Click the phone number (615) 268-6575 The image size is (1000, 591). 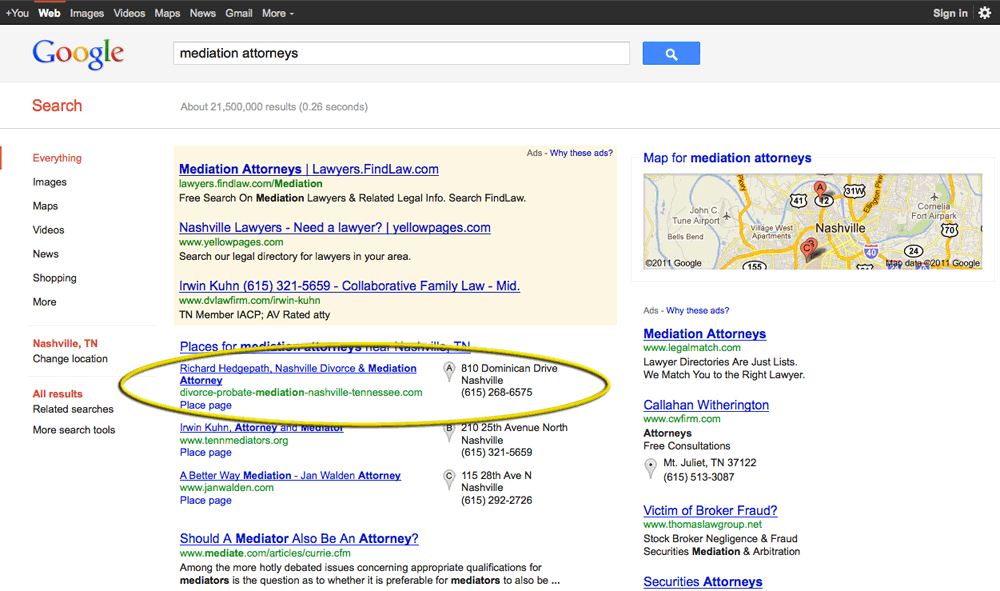pyautogui.click(x=497, y=392)
